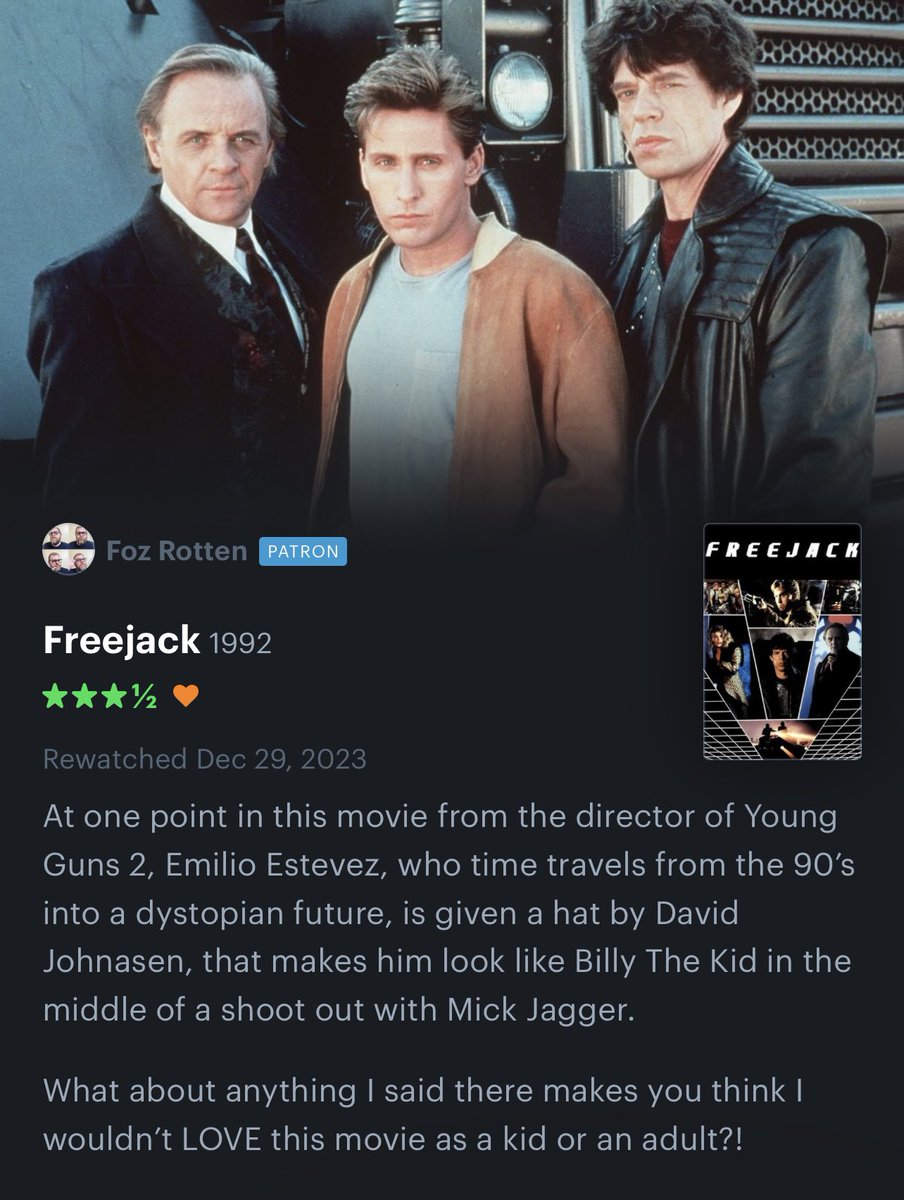Click the man wearing the tan jacket
Viewport: 904px width, 1200px height.
point(468,300)
